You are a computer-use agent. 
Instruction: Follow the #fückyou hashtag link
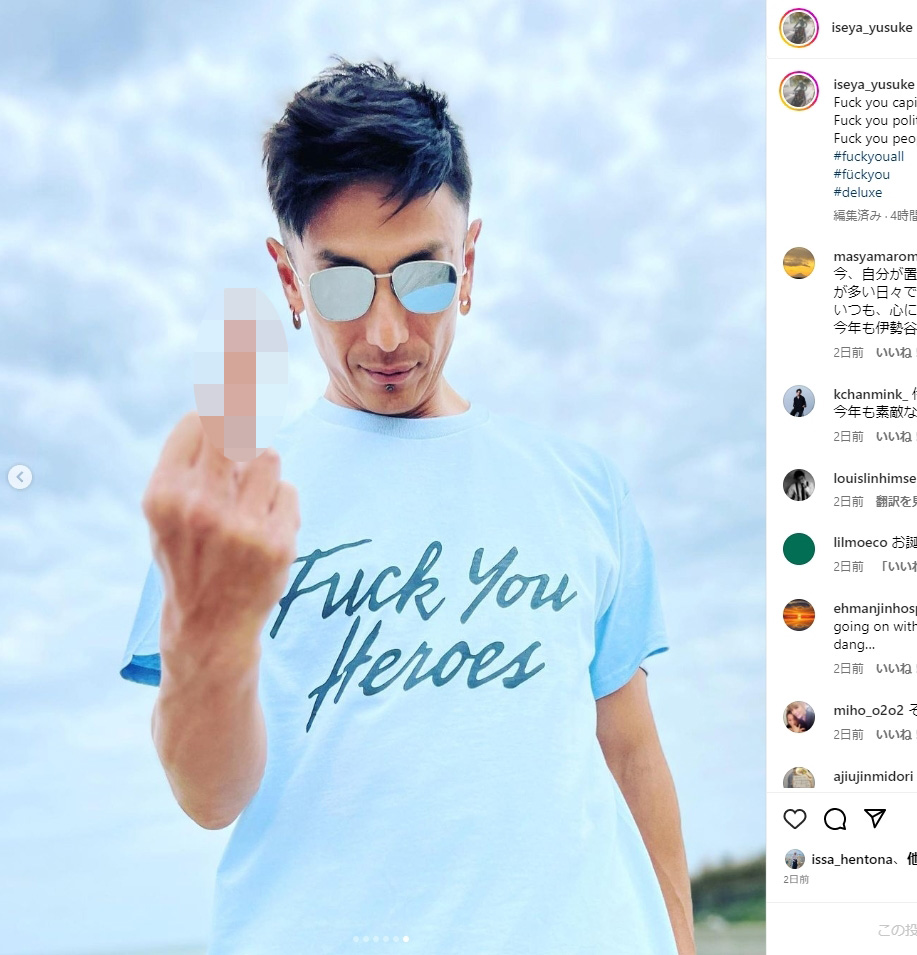862,175
